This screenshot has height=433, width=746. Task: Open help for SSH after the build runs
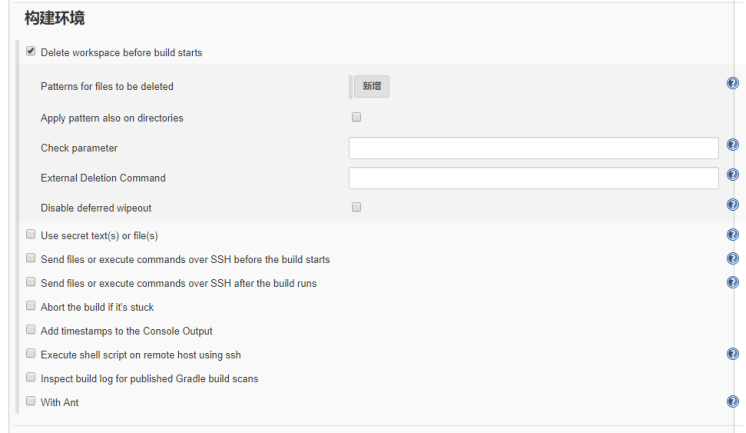pyautogui.click(x=733, y=283)
